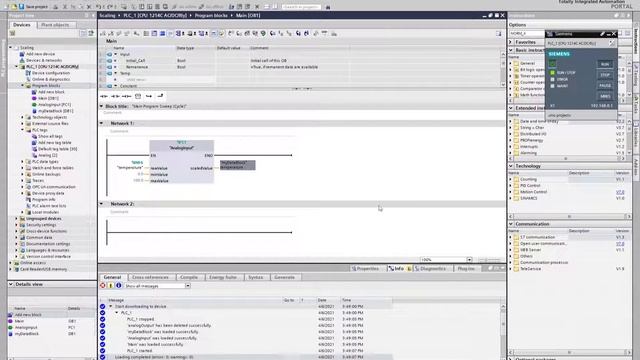
Task: Open Main [OB1] block in project tree
Action: (45, 98)
